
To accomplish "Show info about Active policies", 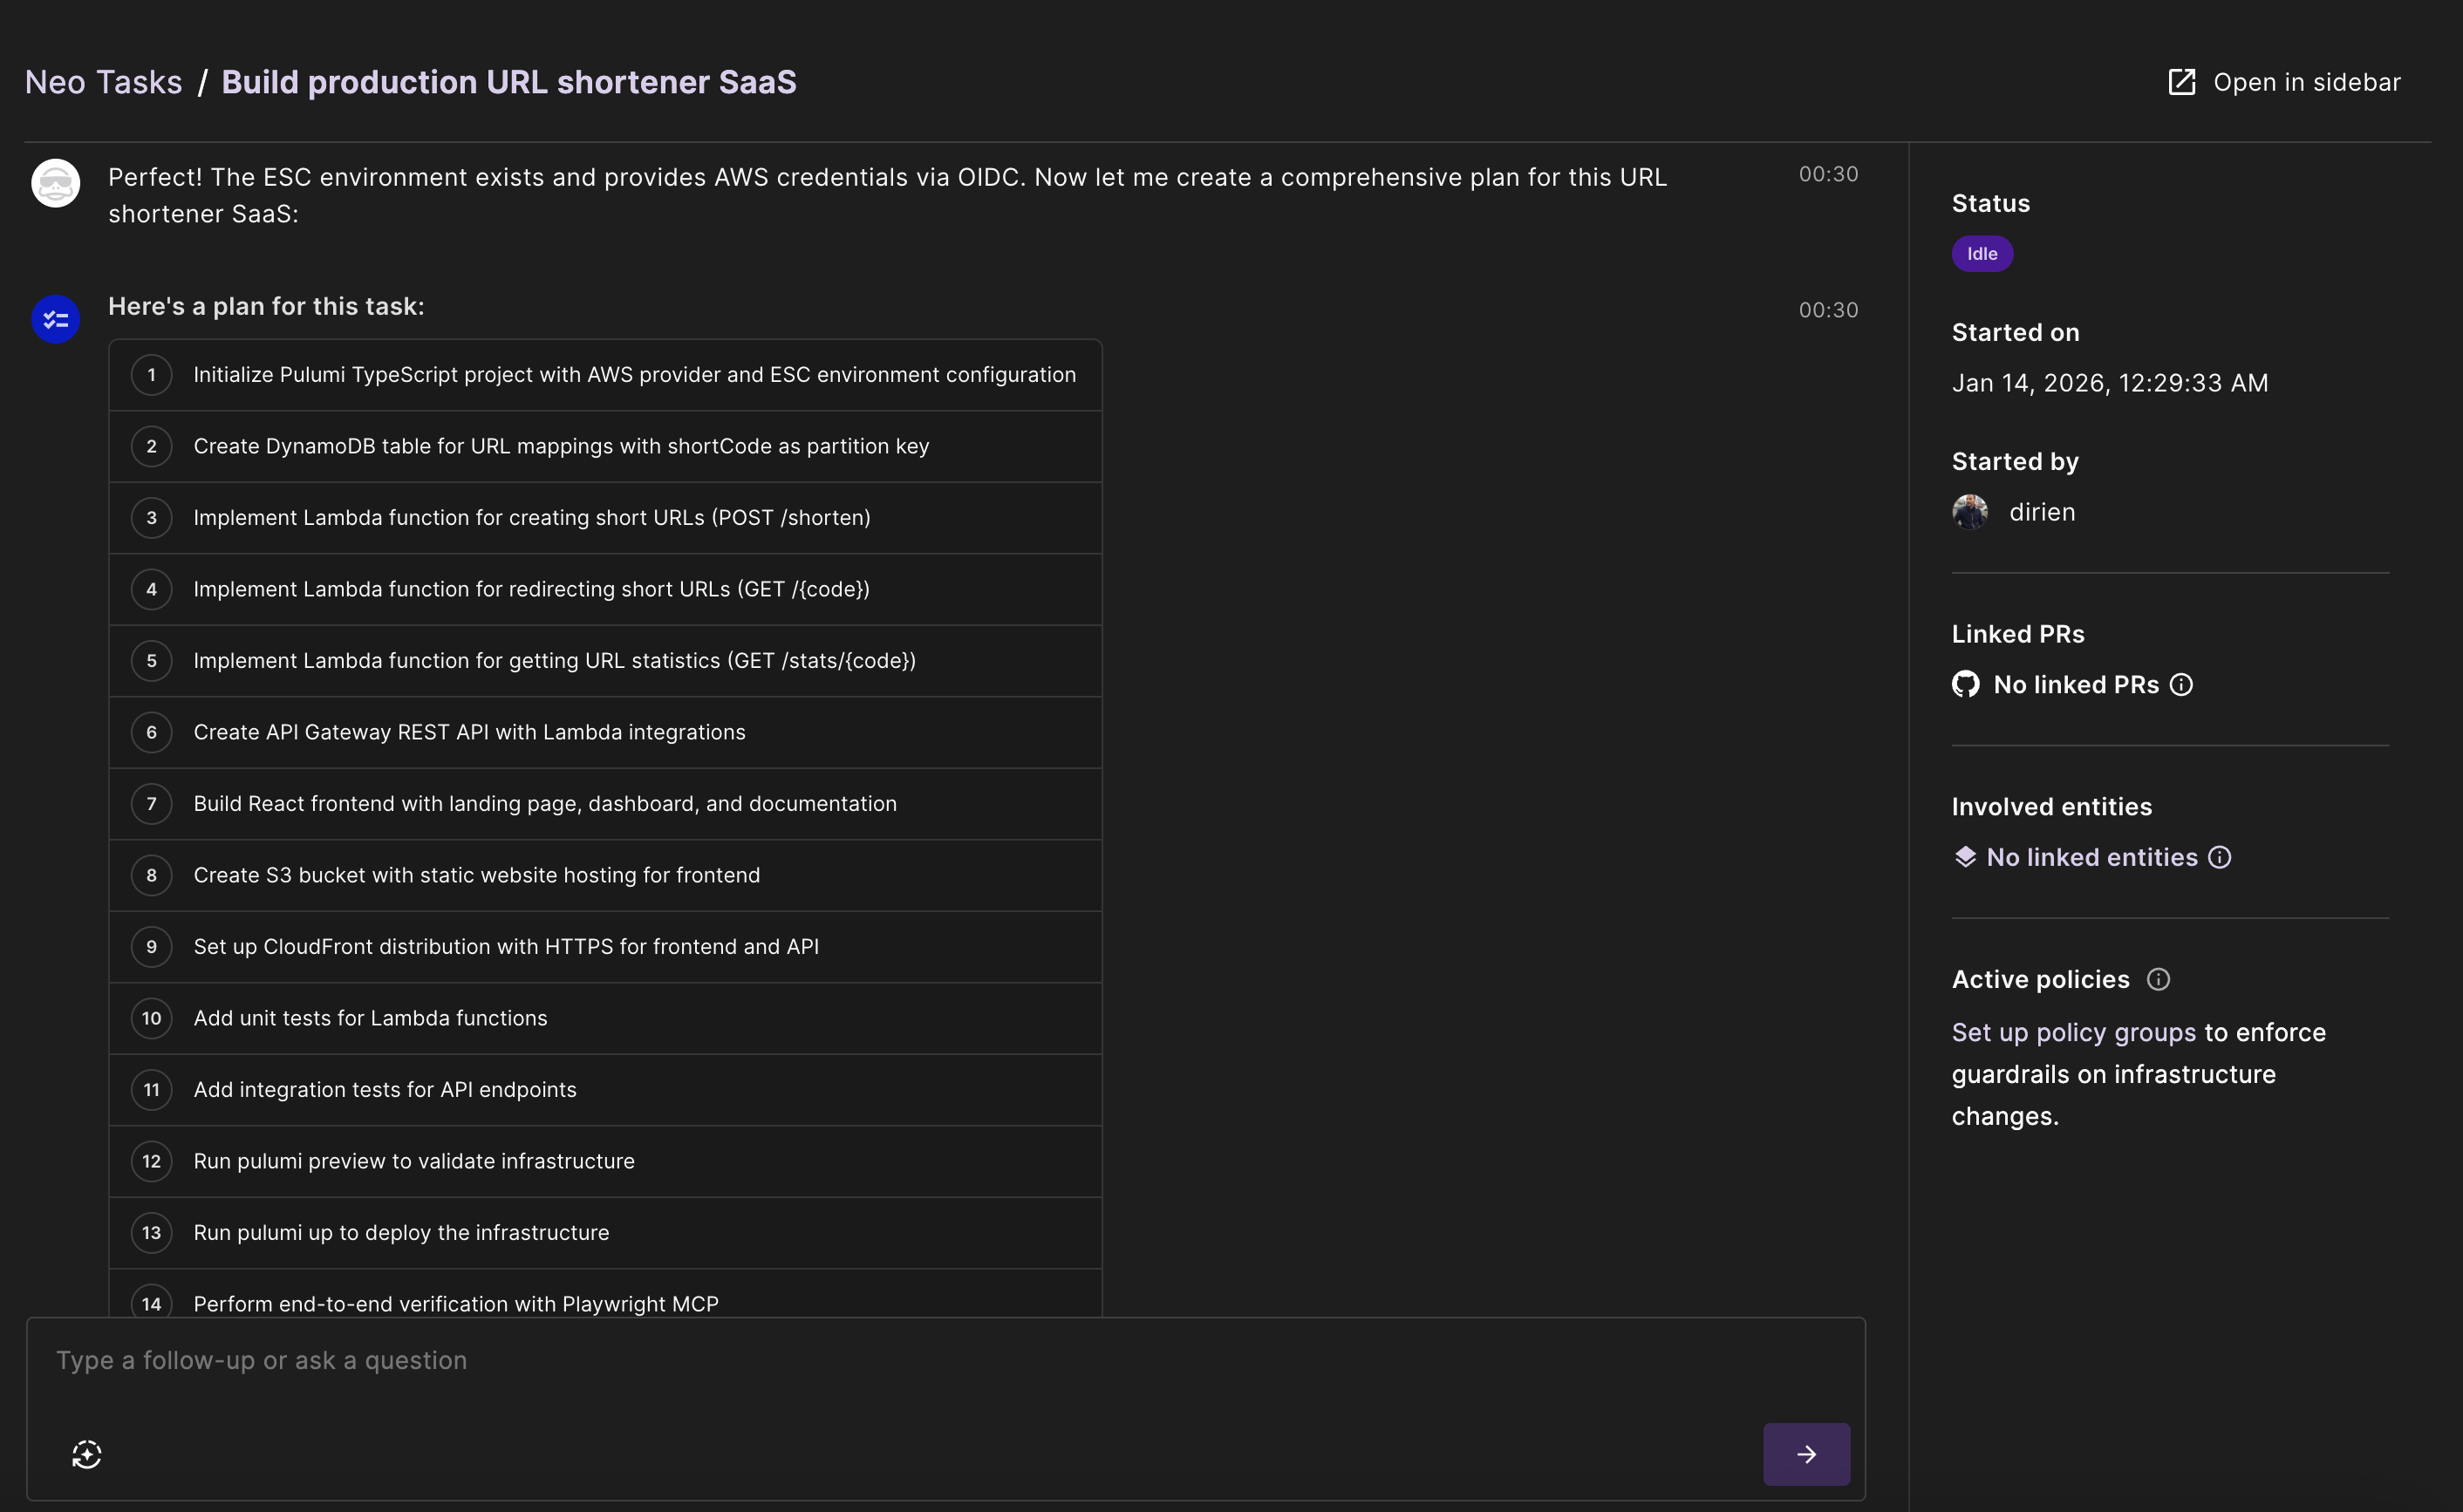I will coord(2158,979).
